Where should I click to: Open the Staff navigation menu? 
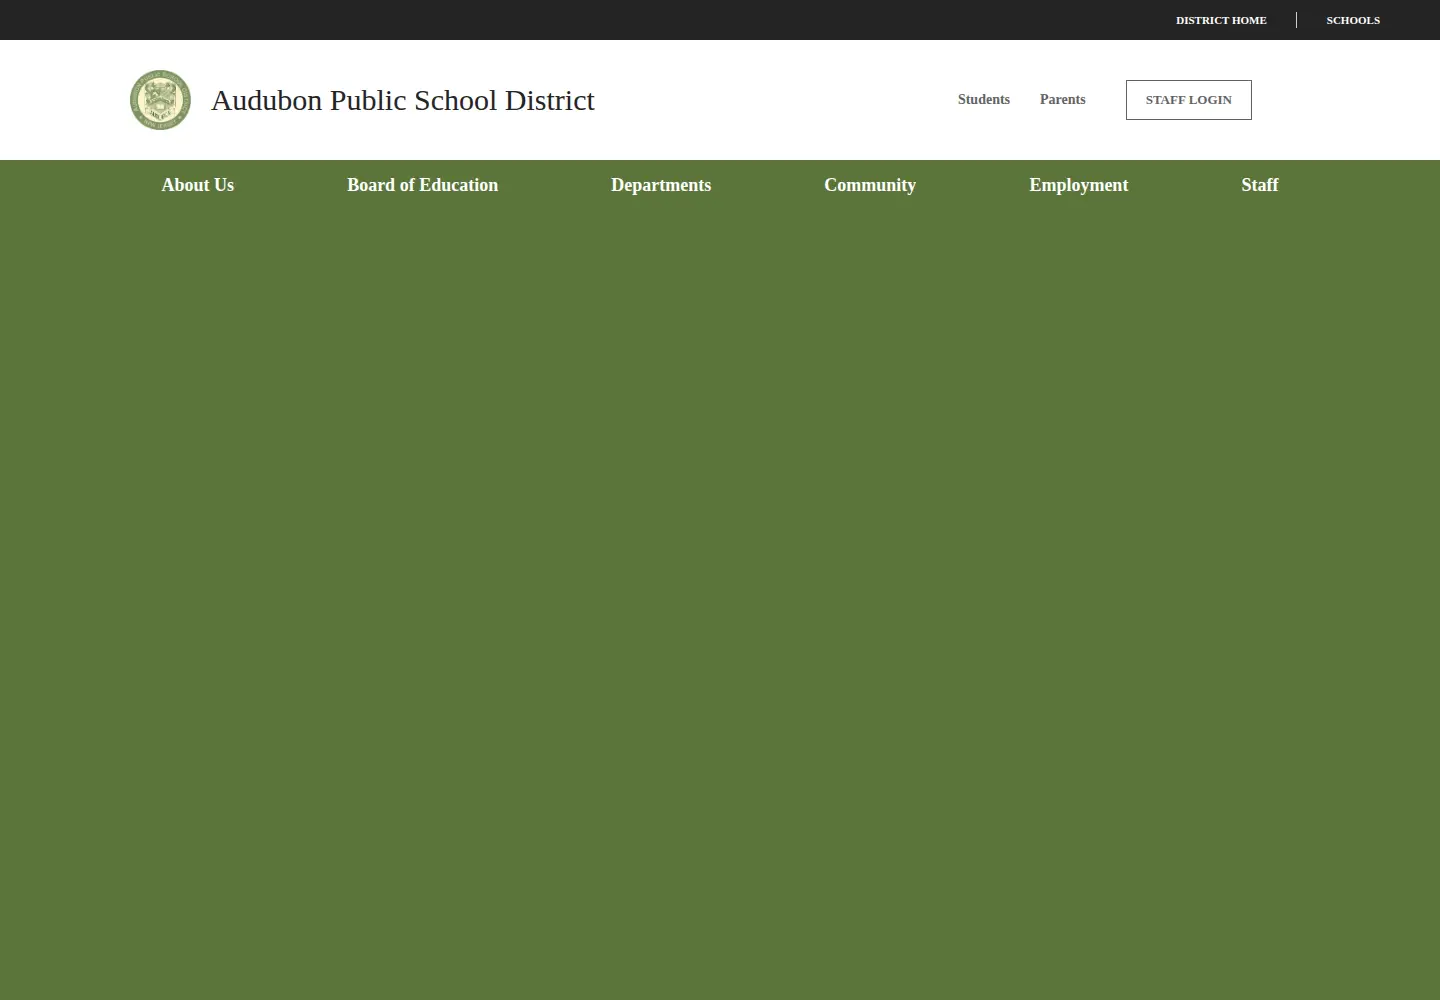point(1260,185)
